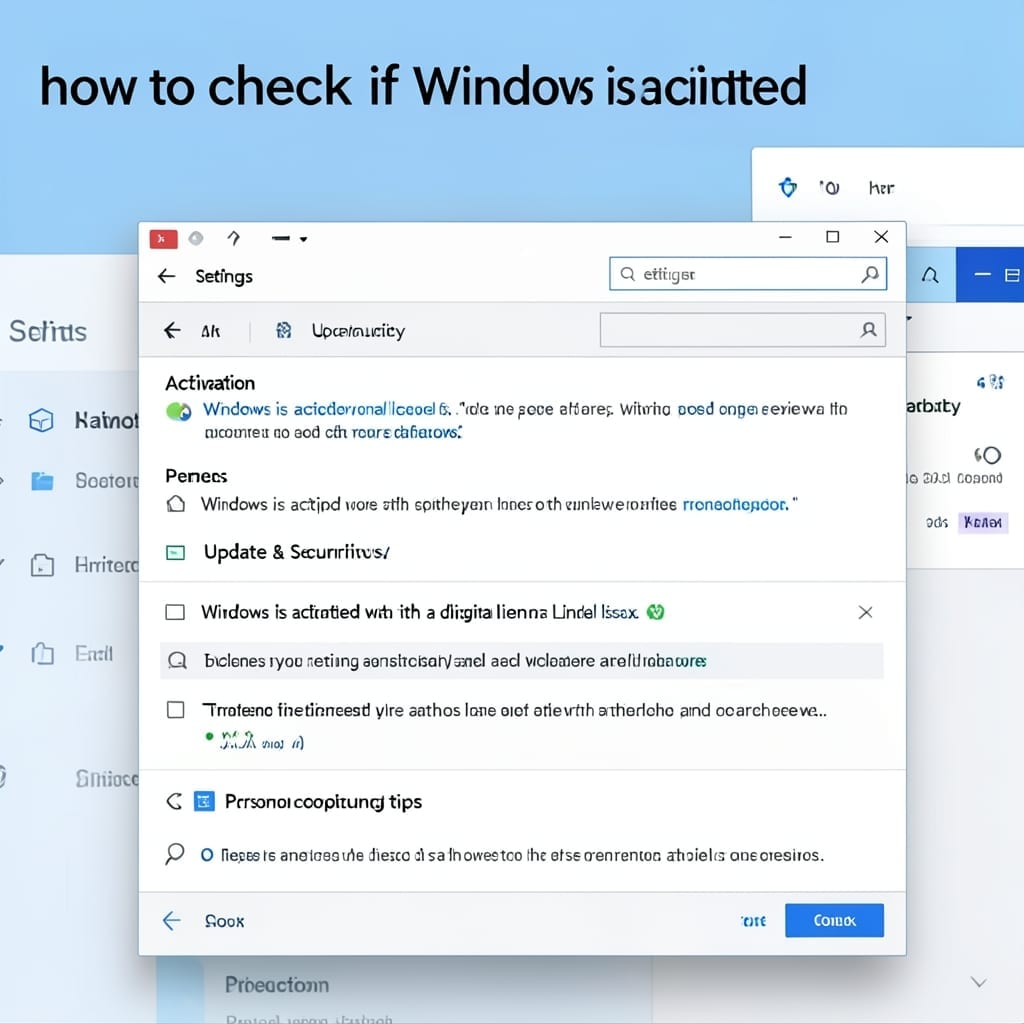Click the blue Prrsonoi coopitung tips icon
This screenshot has width=1024, height=1024.
(x=204, y=801)
